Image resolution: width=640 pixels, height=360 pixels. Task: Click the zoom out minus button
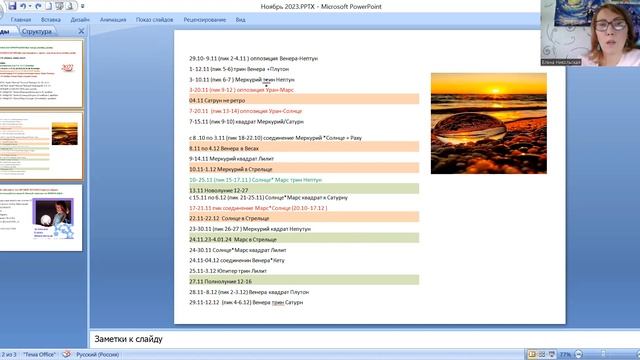578,354
